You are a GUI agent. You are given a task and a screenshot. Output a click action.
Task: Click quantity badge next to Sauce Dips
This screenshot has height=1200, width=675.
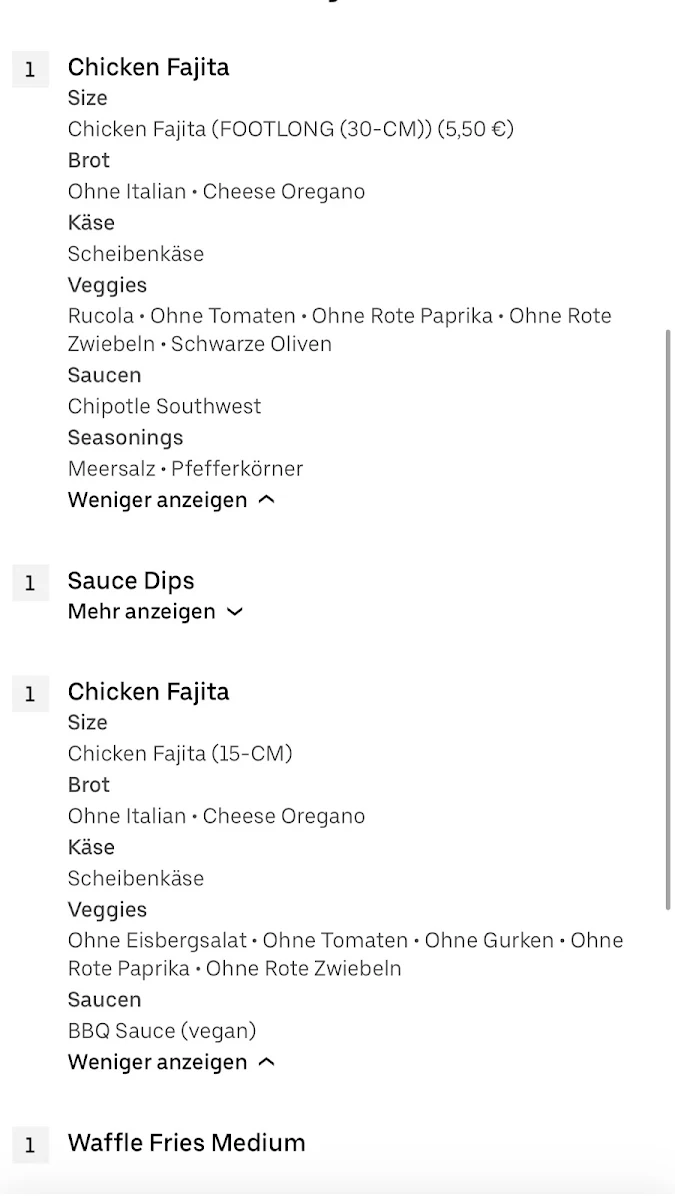click(x=30, y=582)
